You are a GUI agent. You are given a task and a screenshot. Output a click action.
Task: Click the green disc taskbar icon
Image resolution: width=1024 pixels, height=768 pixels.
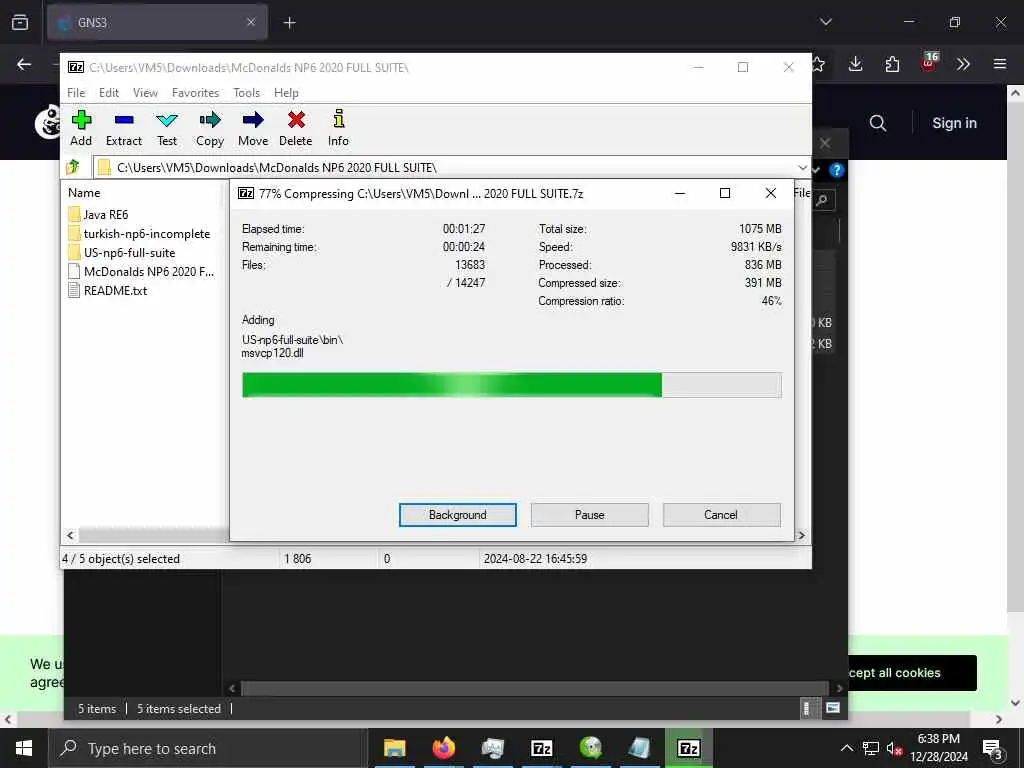[x=590, y=748]
